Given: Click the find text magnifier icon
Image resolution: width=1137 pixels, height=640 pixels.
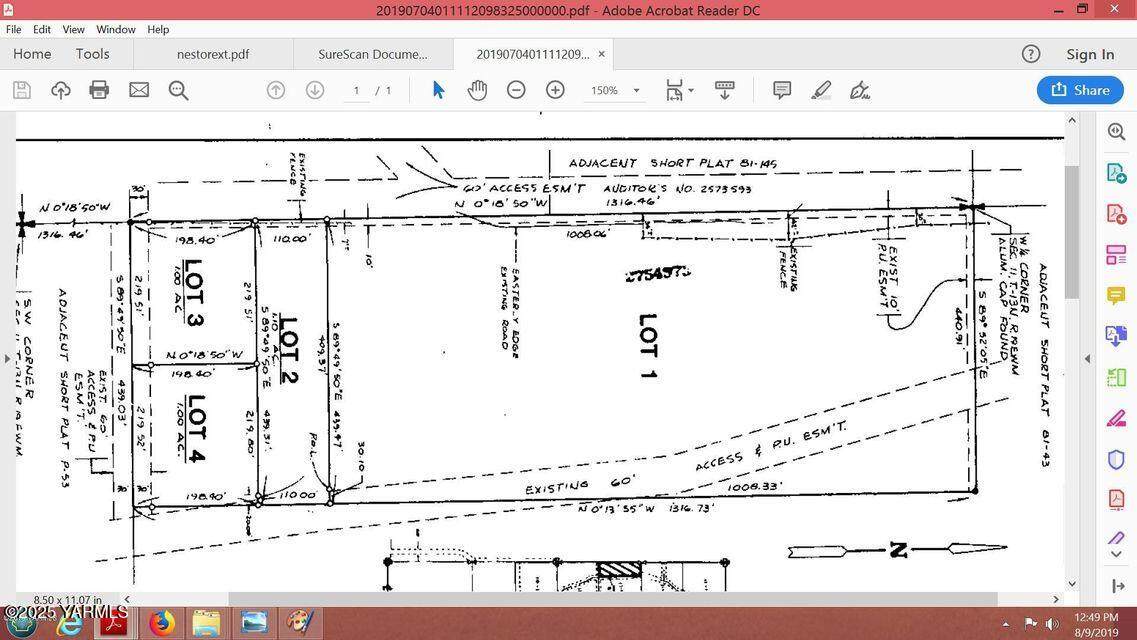Looking at the screenshot, I should coord(179,91).
